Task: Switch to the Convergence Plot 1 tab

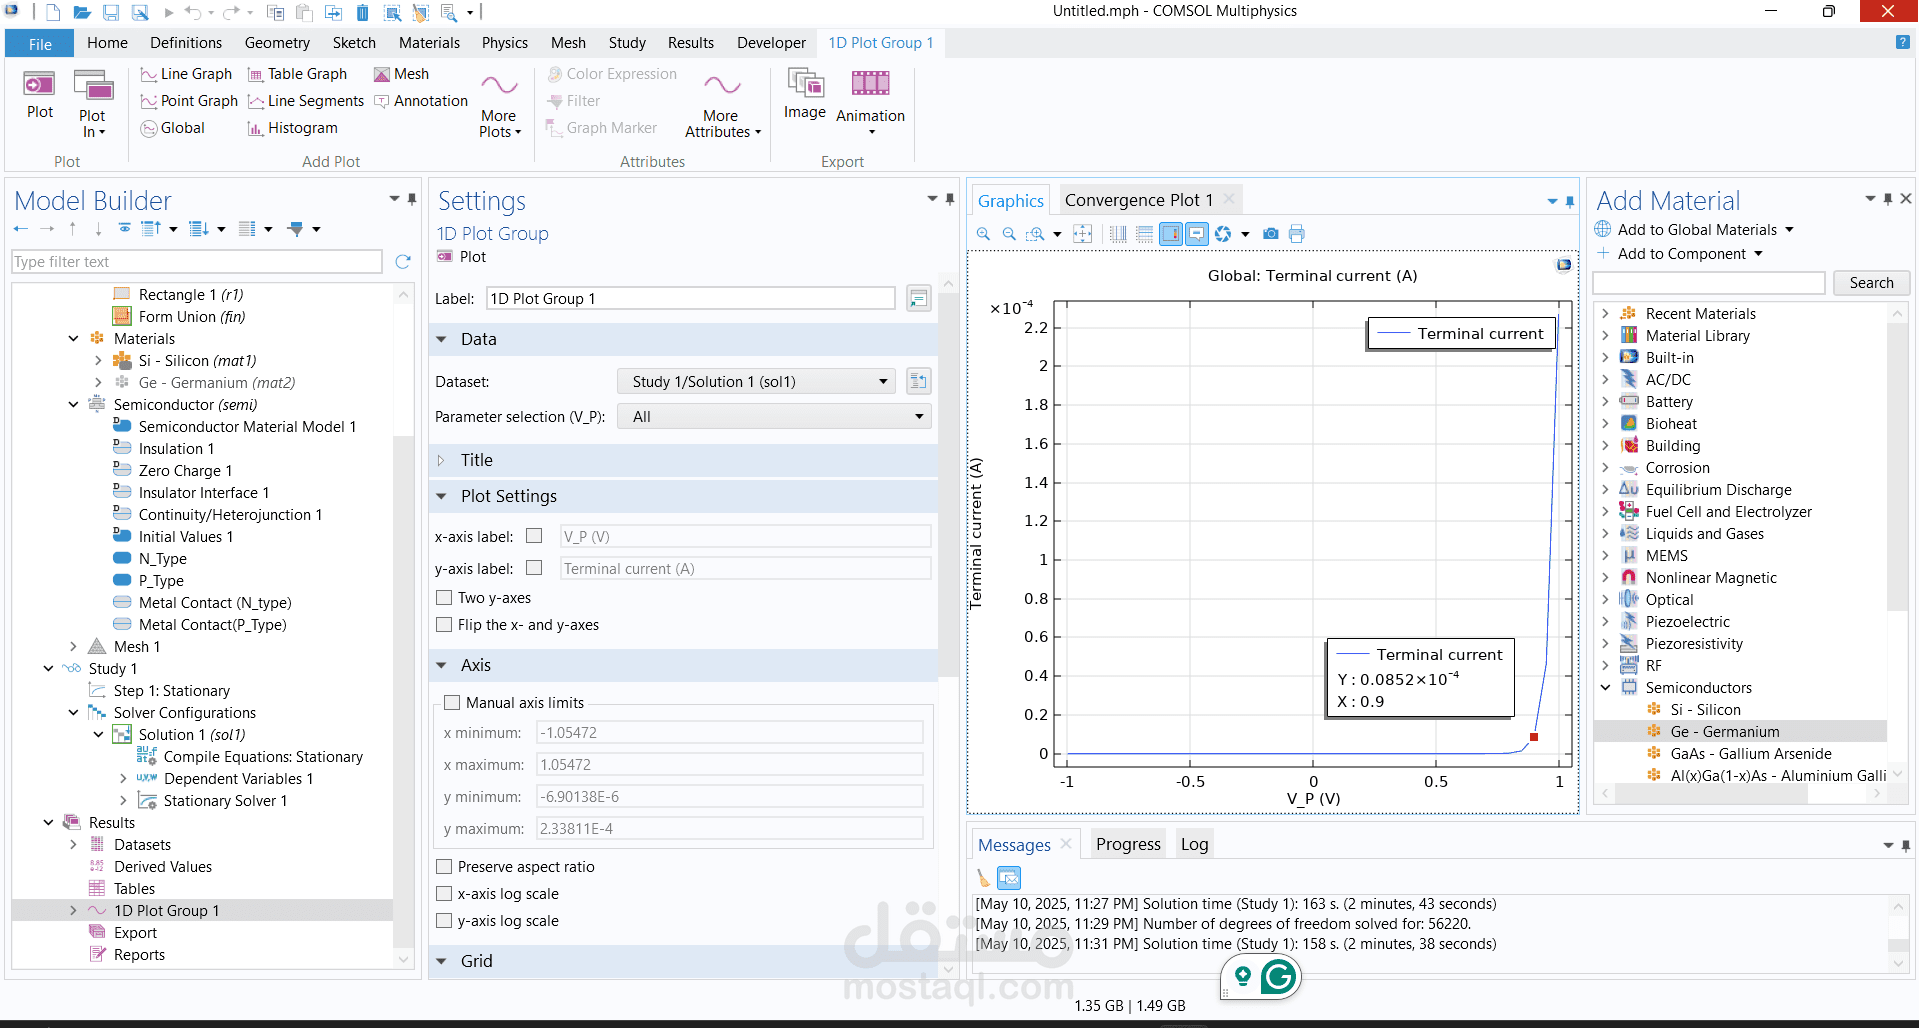Action: coord(1138,200)
